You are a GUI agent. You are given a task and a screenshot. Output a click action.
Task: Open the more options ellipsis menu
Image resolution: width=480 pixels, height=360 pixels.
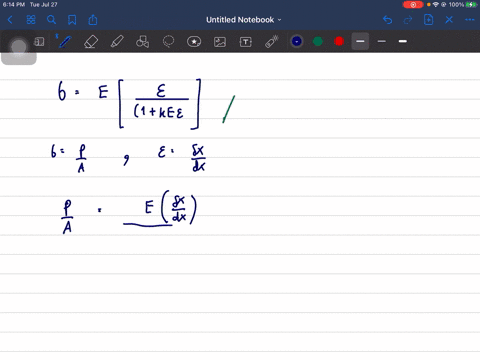470,20
